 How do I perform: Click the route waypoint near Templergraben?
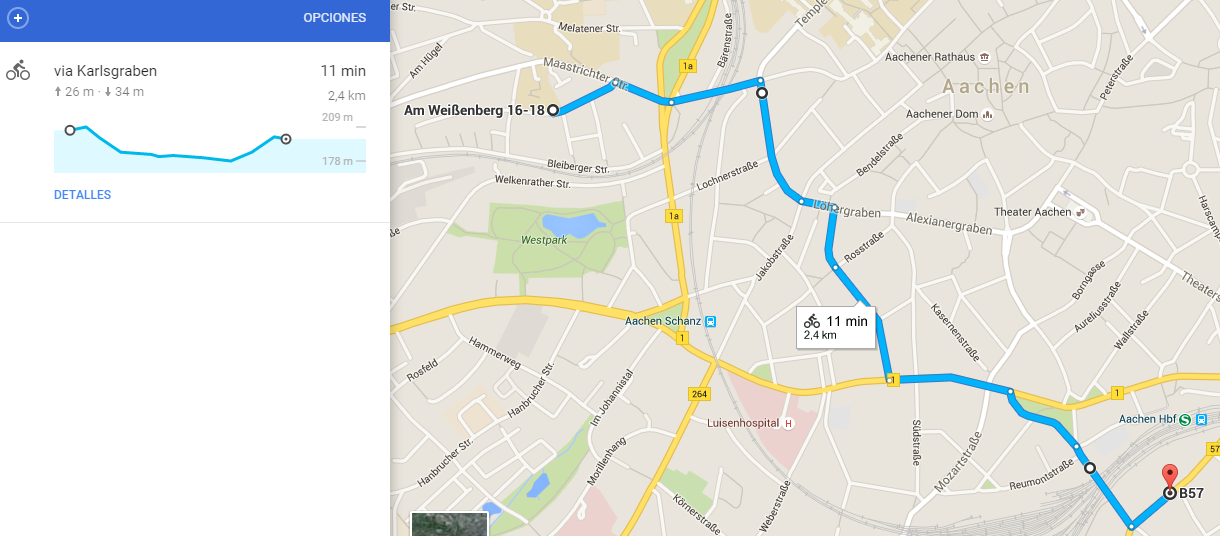[762, 93]
